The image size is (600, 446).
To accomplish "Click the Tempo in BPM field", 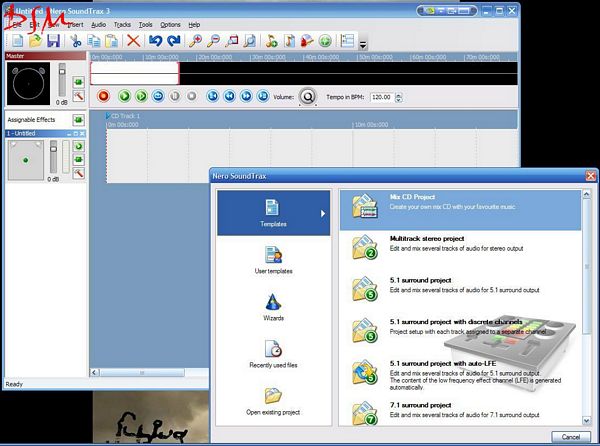I will [x=382, y=97].
